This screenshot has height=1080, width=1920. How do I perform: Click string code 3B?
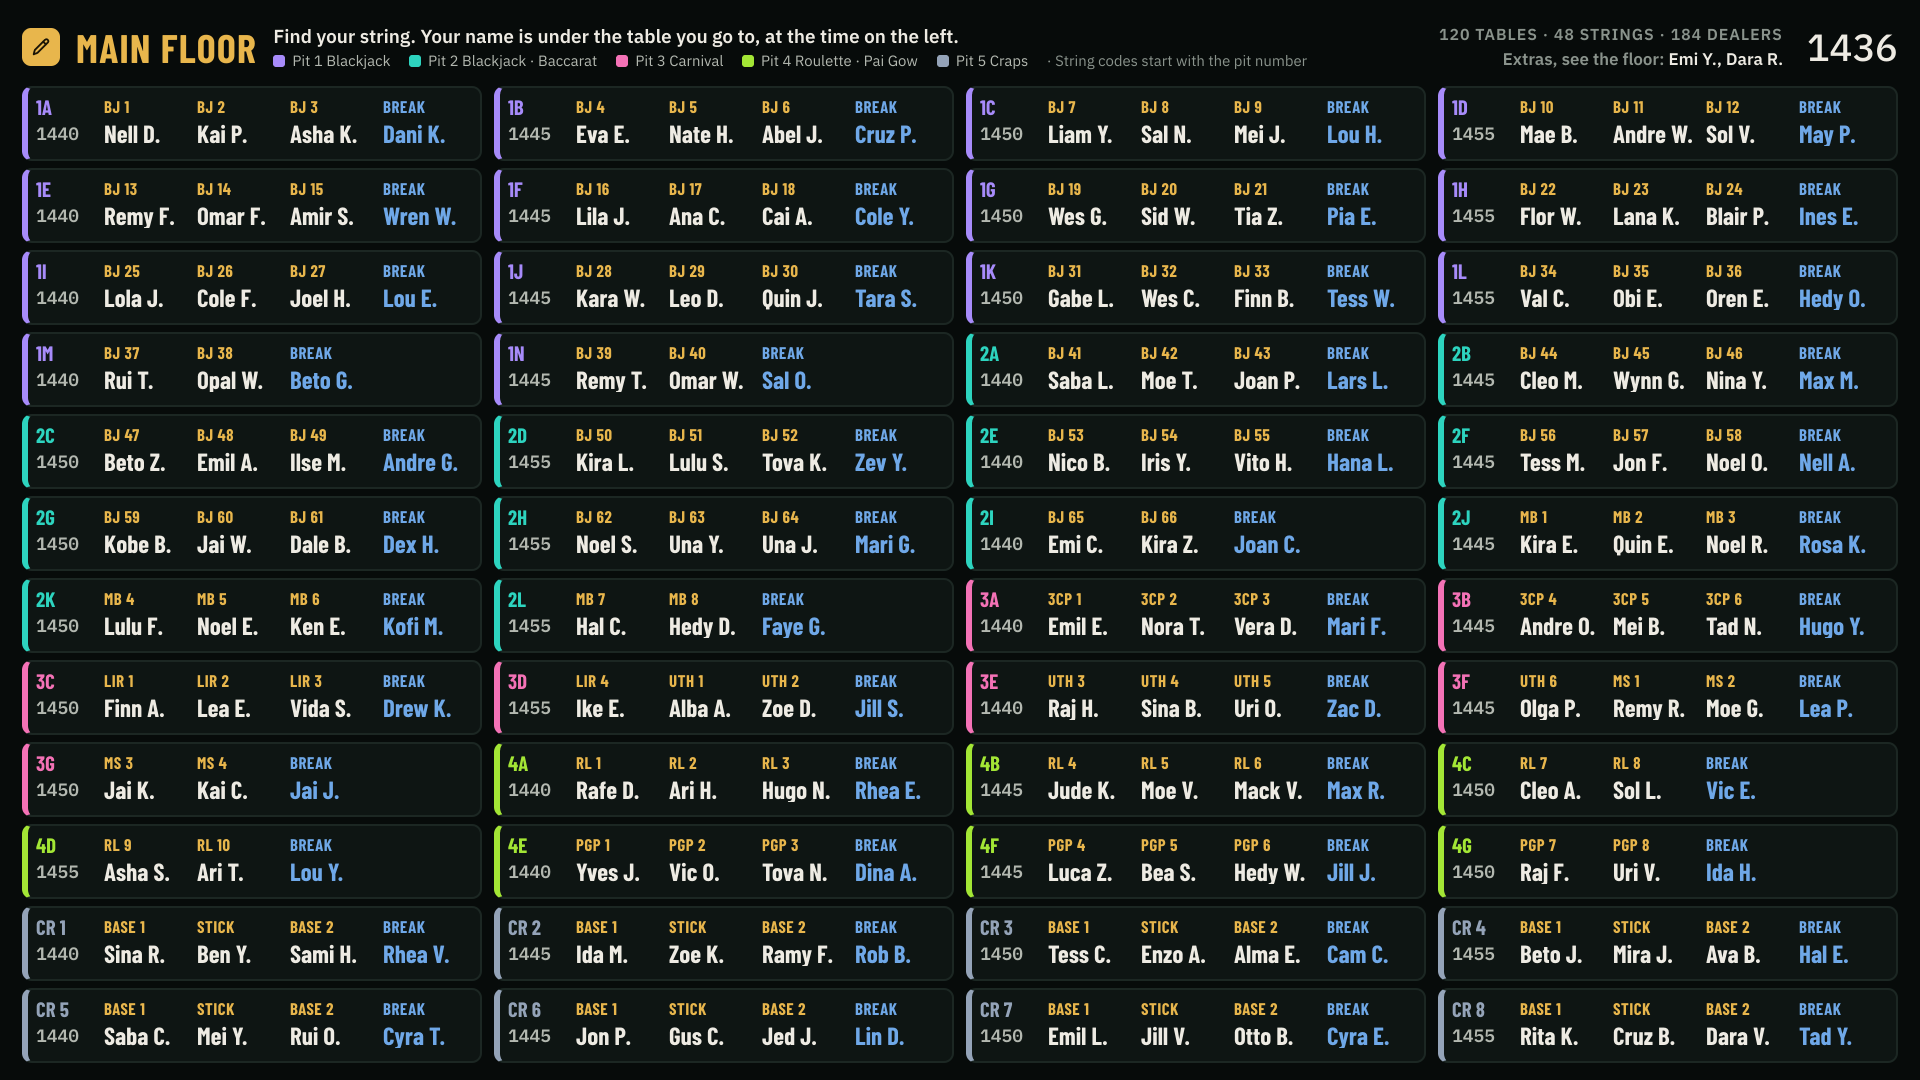pos(1461,600)
